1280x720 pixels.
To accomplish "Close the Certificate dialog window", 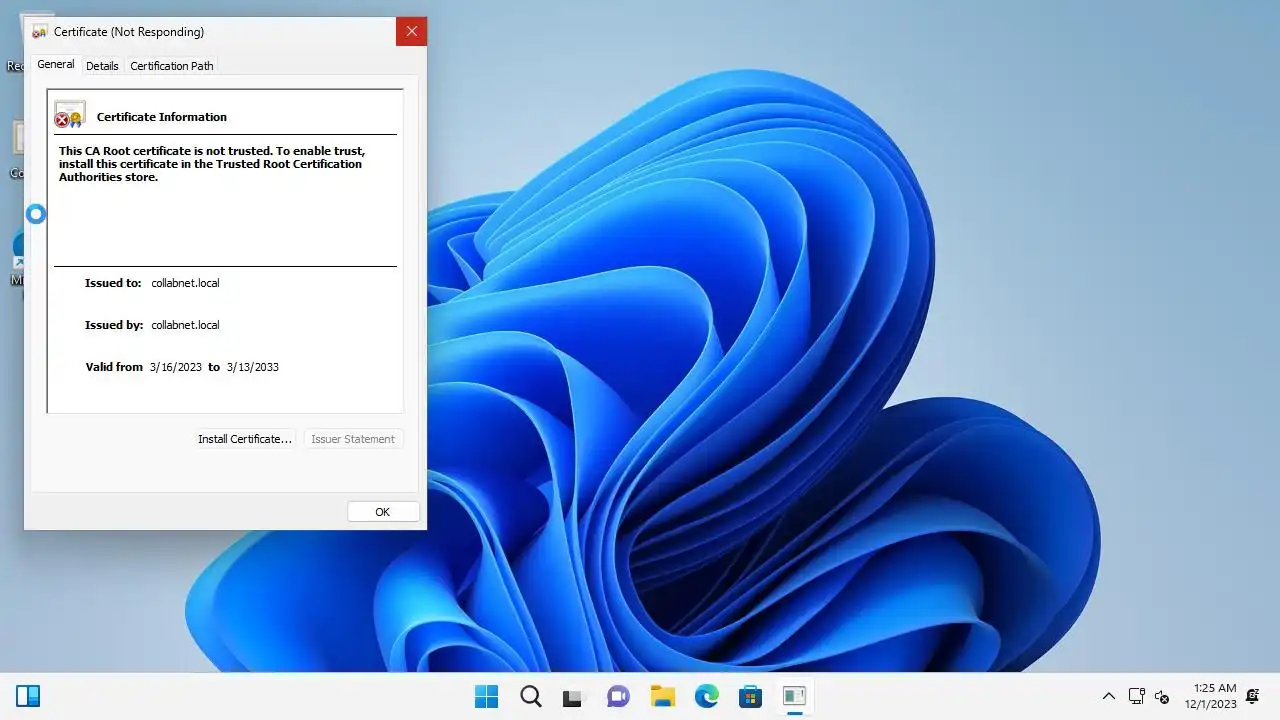I will point(411,32).
